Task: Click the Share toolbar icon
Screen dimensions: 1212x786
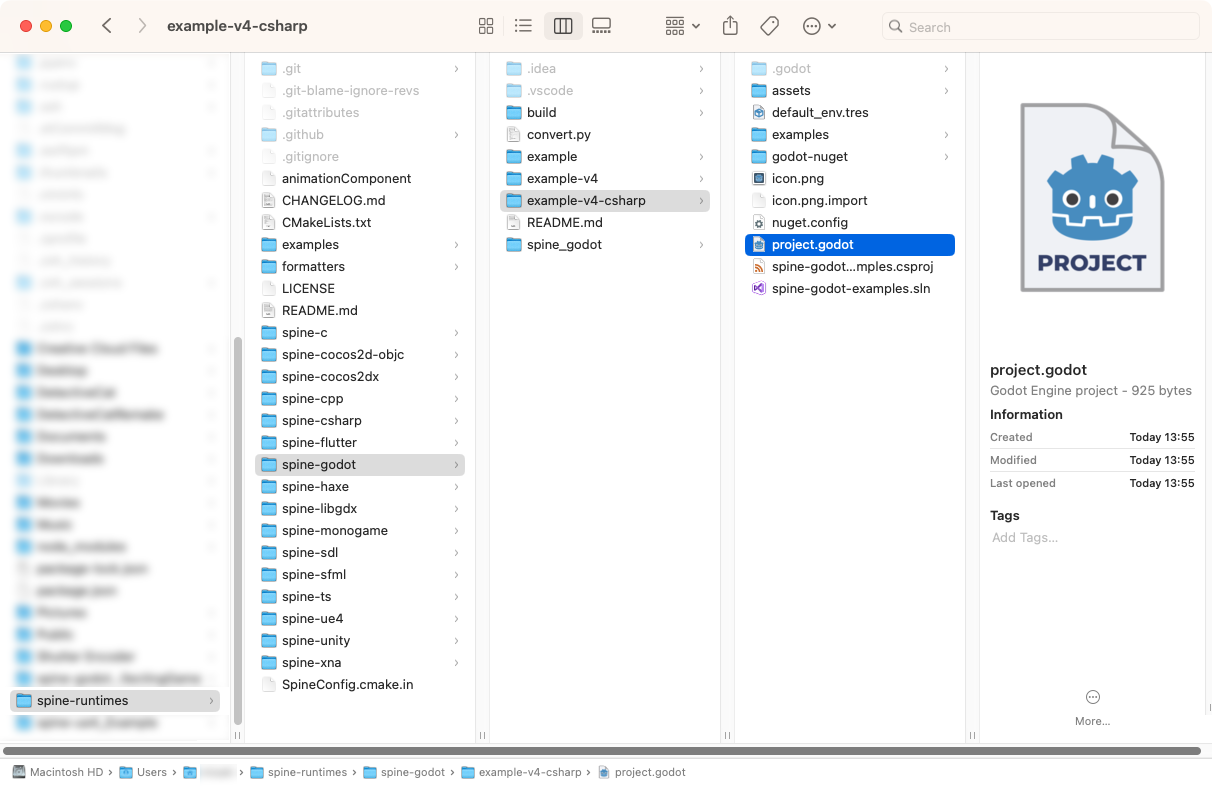Action: [x=730, y=26]
